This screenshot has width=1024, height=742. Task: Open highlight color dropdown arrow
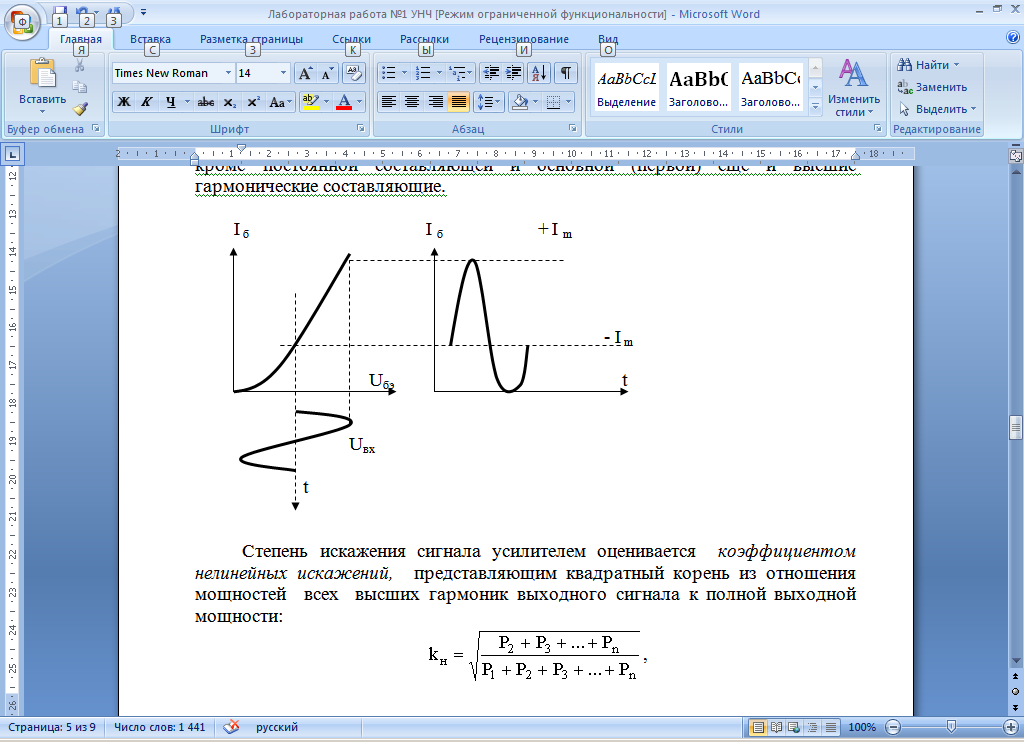(x=327, y=102)
